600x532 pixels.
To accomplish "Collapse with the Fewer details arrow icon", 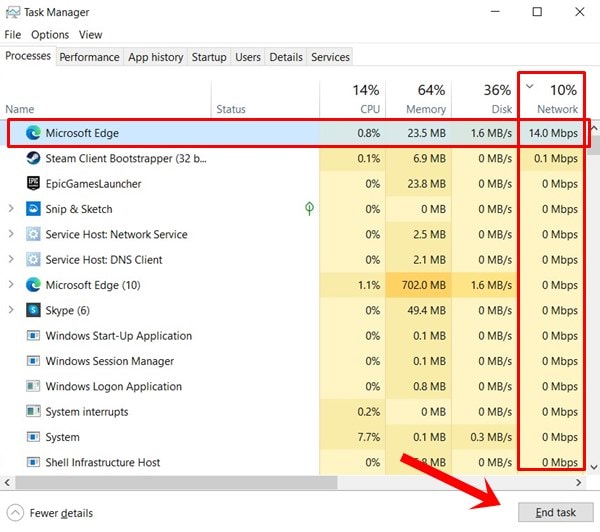I will click(x=15, y=512).
